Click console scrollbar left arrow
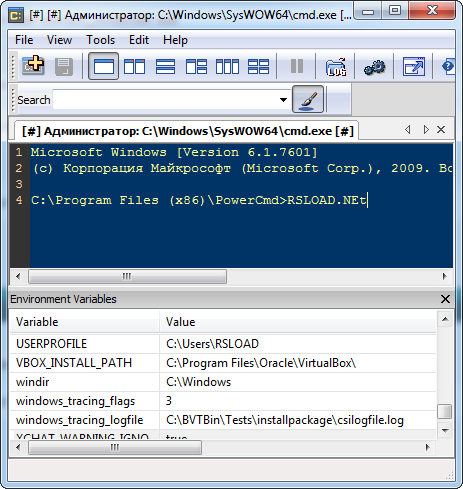 18,276
